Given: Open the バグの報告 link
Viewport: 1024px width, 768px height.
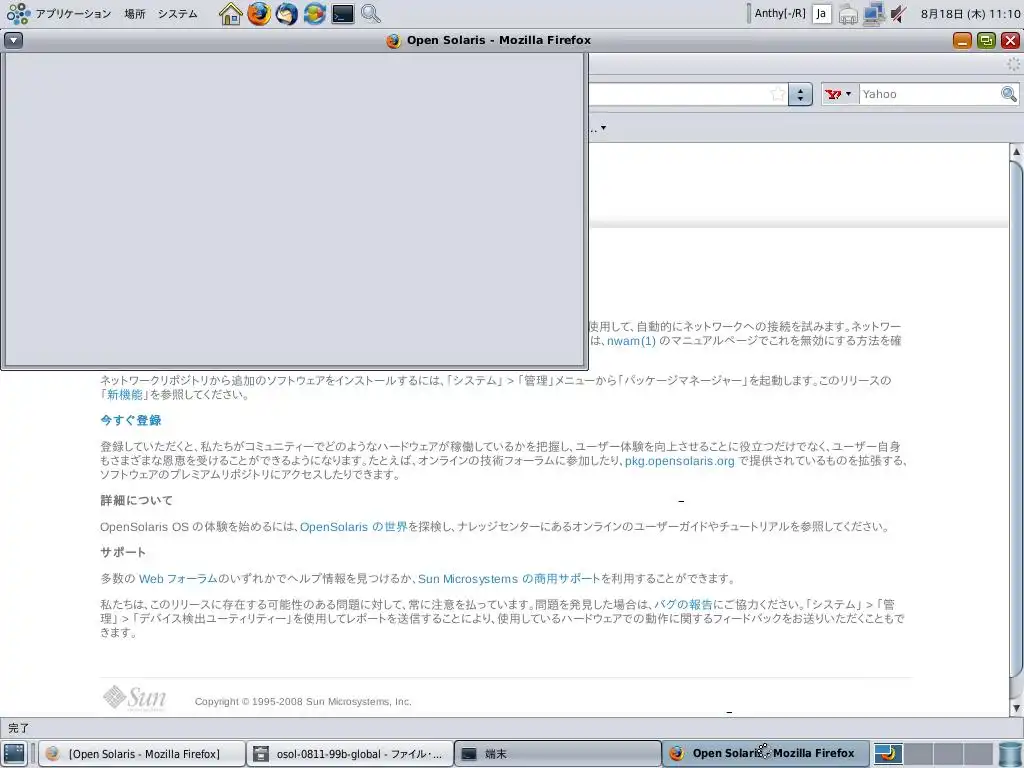Looking at the screenshot, I should click(683, 605).
